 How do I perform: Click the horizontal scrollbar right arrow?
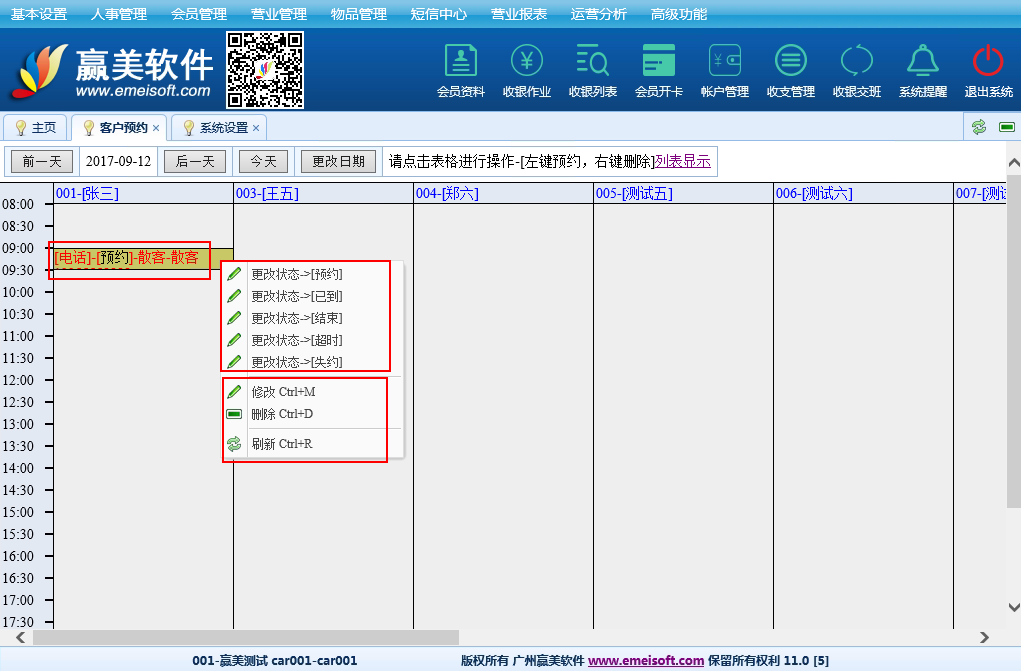[984, 637]
